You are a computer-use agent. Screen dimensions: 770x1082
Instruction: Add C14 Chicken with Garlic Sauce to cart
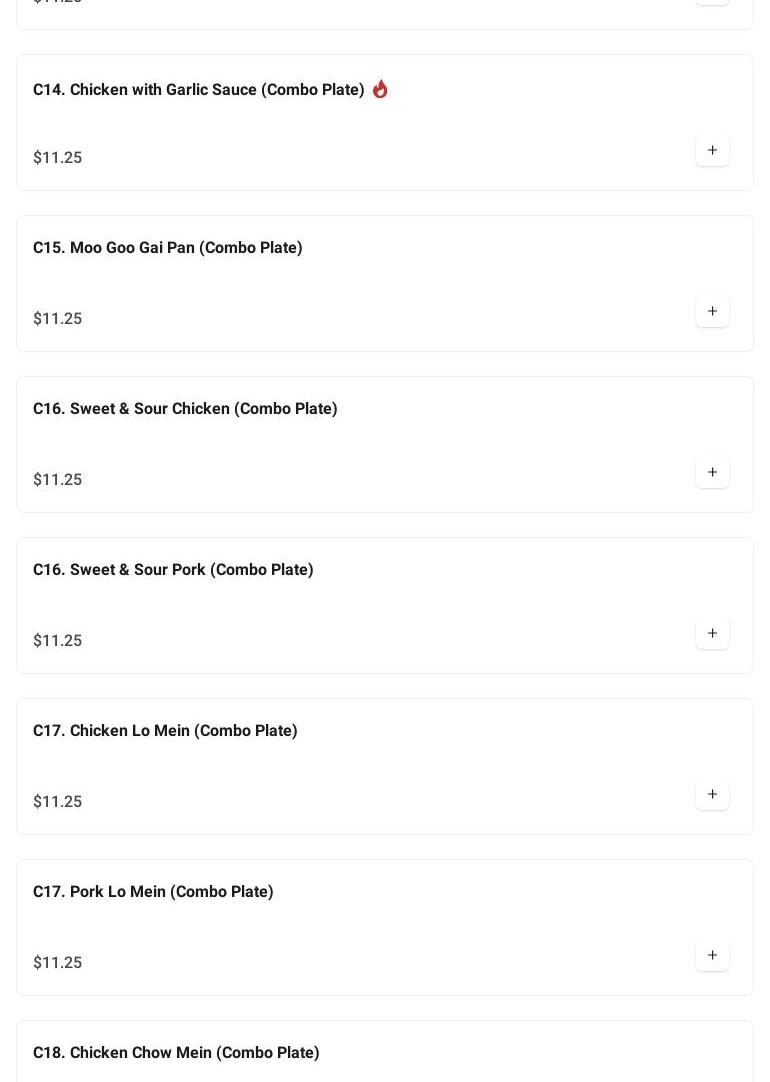coord(712,151)
